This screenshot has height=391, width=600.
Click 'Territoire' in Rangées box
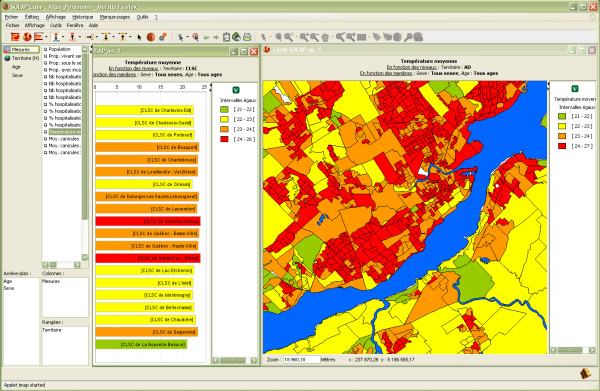tap(52, 330)
